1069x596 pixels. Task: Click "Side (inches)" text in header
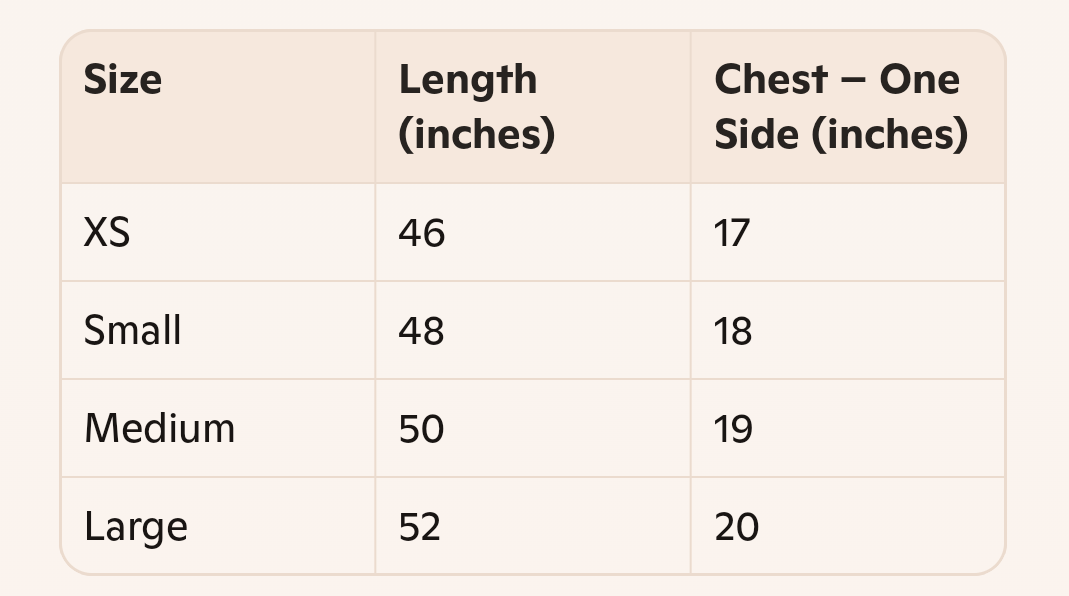point(841,134)
